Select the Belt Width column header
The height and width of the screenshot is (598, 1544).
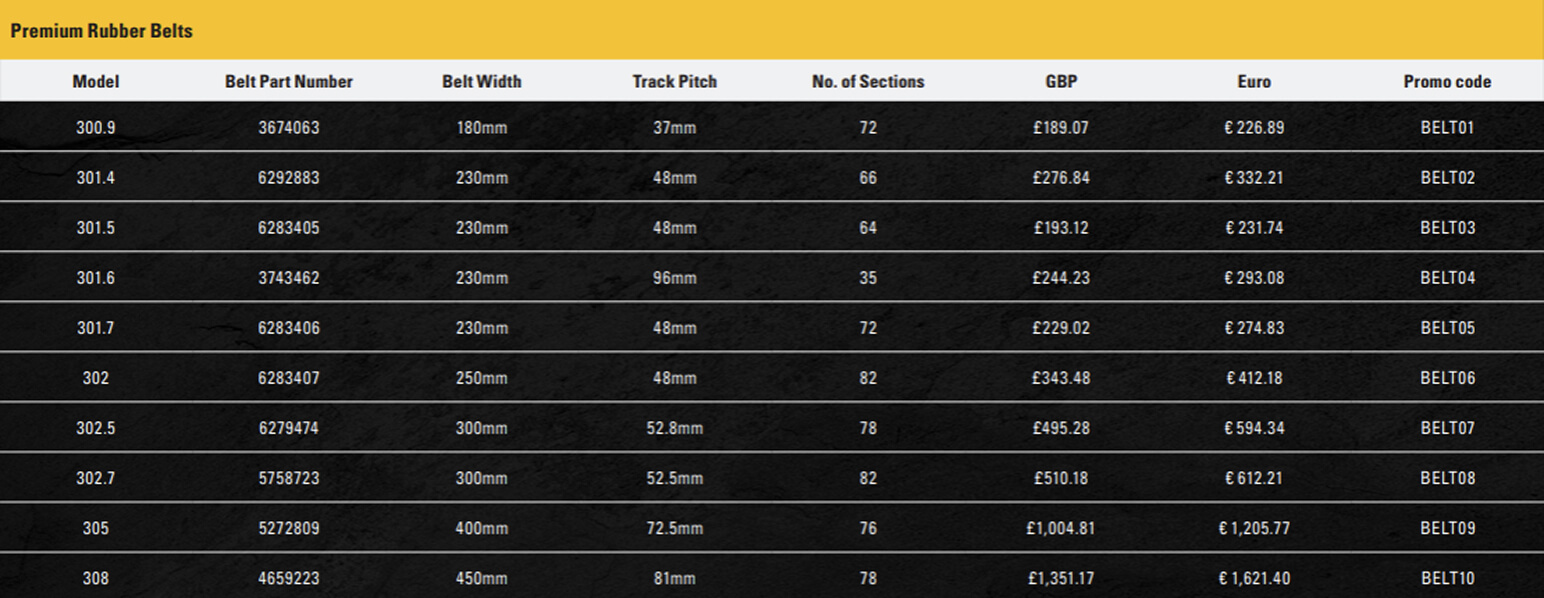482,82
